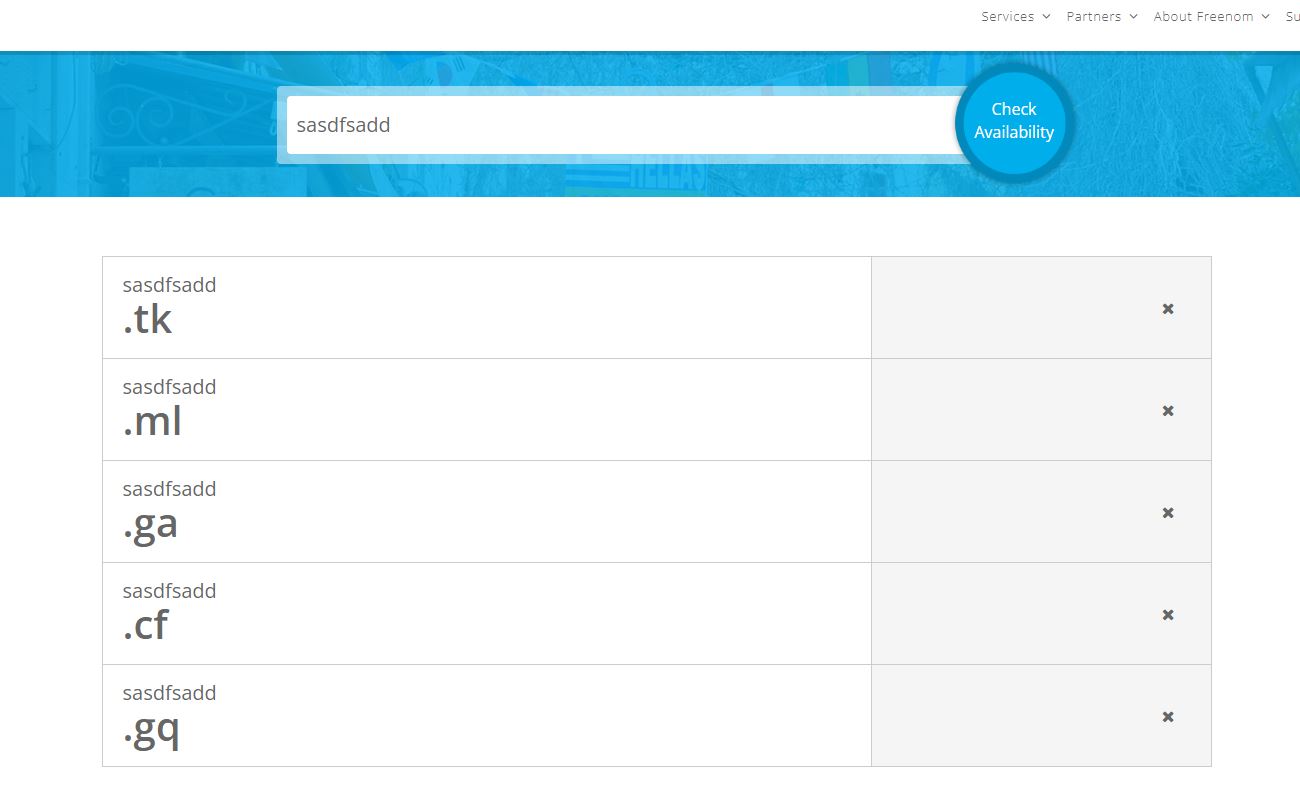The height and width of the screenshot is (789, 1300).
Task: Open the About Freenom dropdown menu
Action: [1211, 16]
